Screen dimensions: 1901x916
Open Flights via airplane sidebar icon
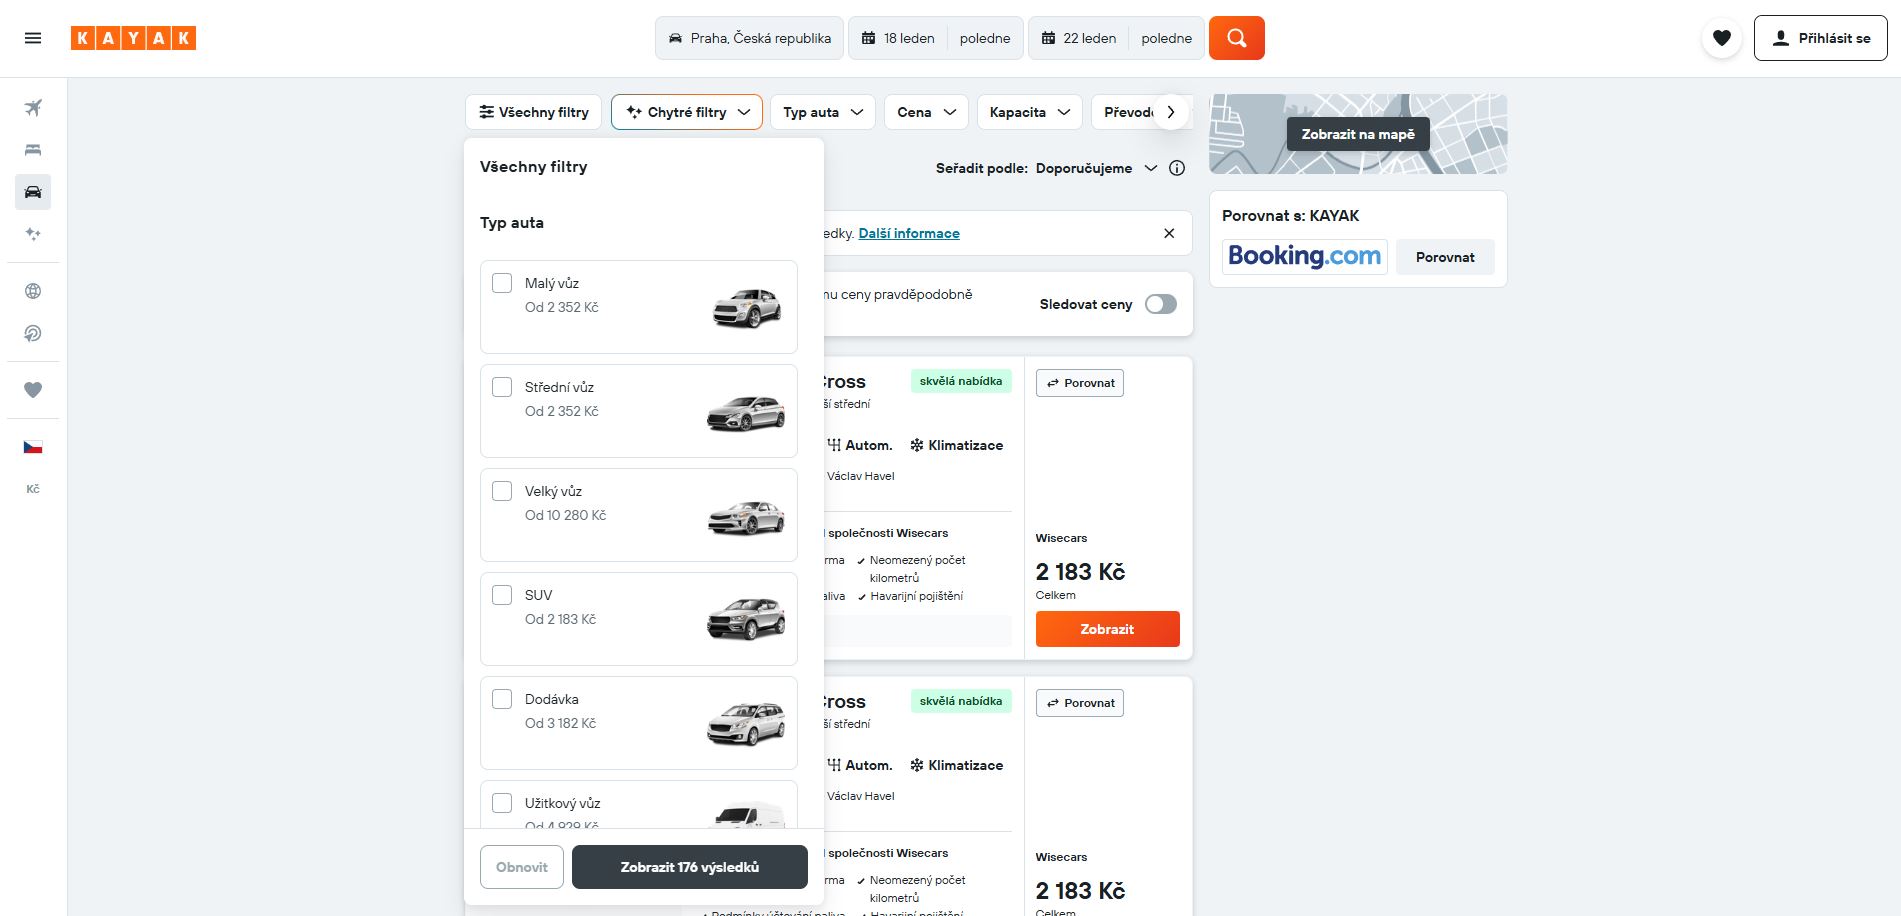click(33, 108)
